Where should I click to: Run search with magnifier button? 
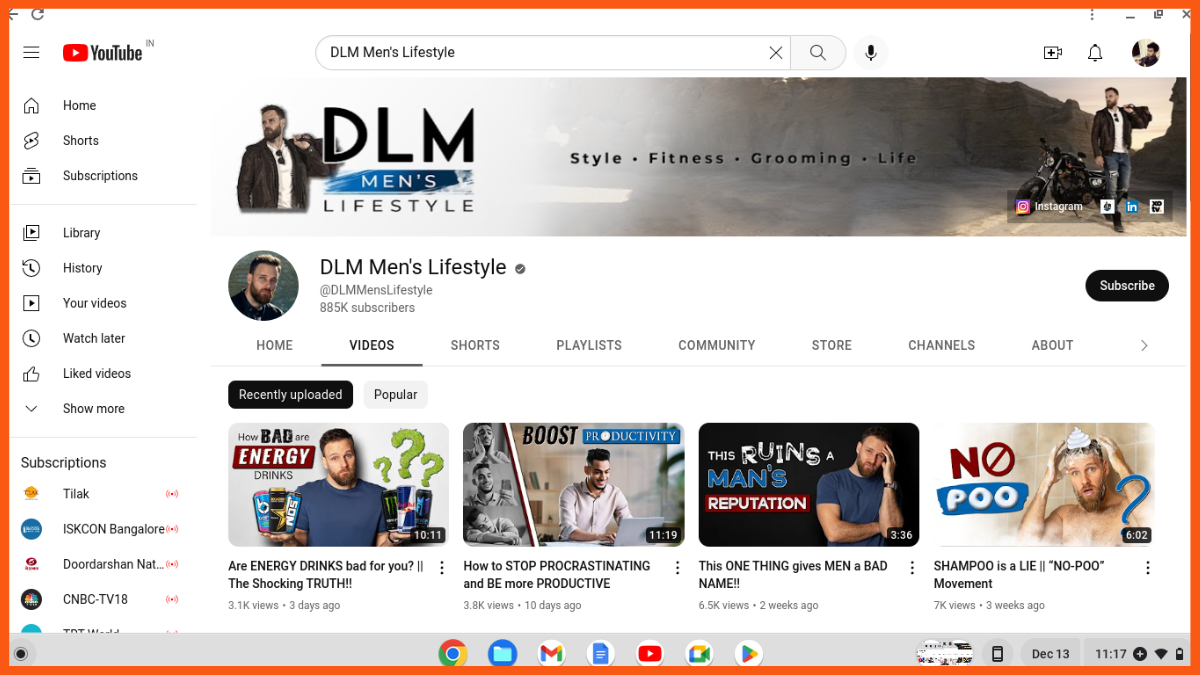click(818, 52)
